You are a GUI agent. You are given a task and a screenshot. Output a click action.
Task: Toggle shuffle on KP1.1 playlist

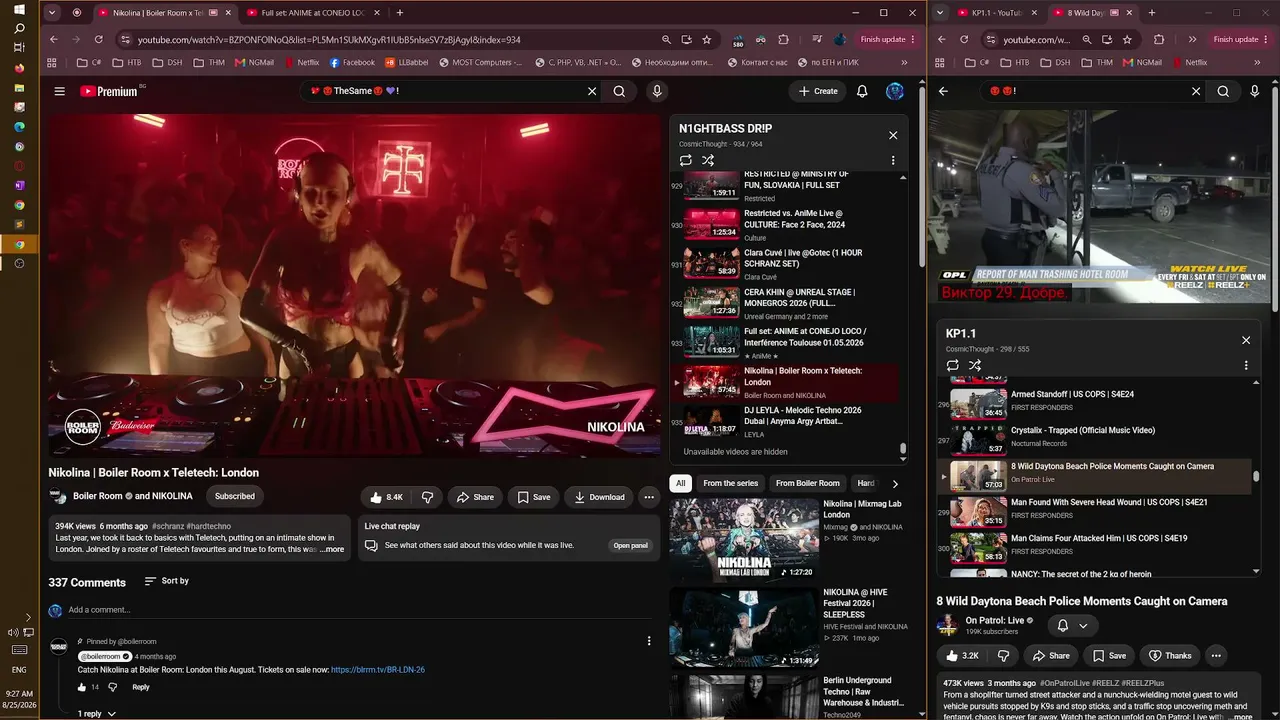(975, 365)
